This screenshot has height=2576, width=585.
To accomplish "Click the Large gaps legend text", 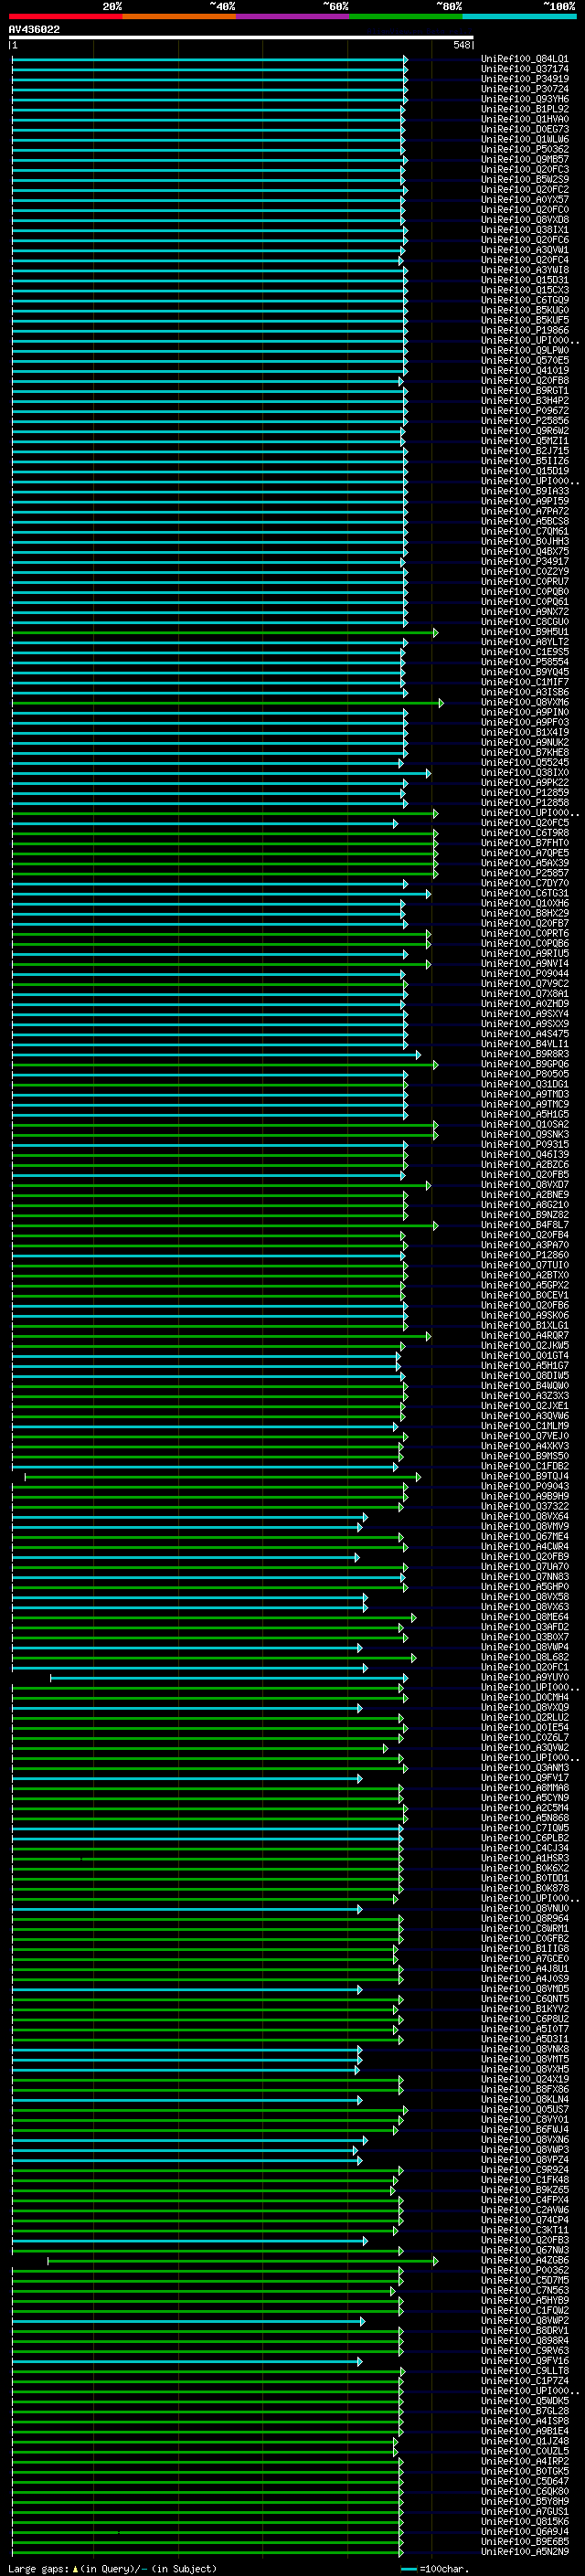I will [x=112, y=2569].
